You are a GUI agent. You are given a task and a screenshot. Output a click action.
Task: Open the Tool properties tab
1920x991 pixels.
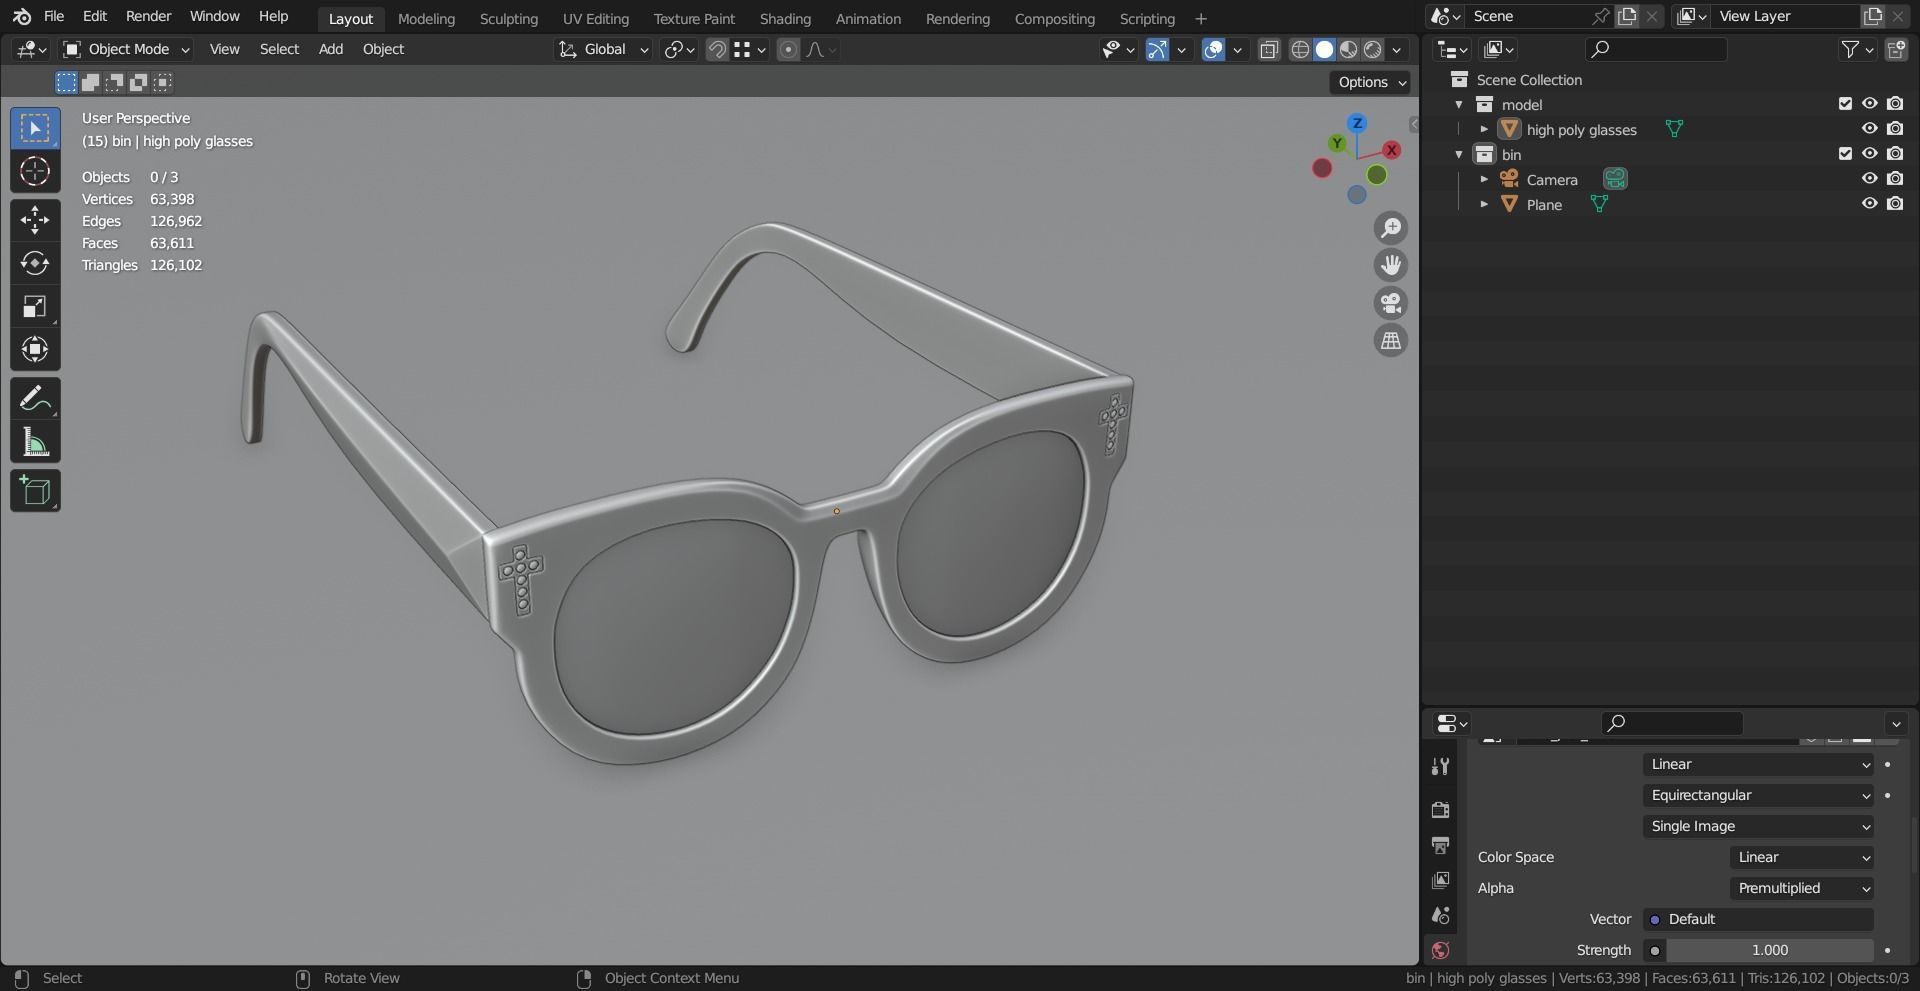click(x=1440, y=767)
